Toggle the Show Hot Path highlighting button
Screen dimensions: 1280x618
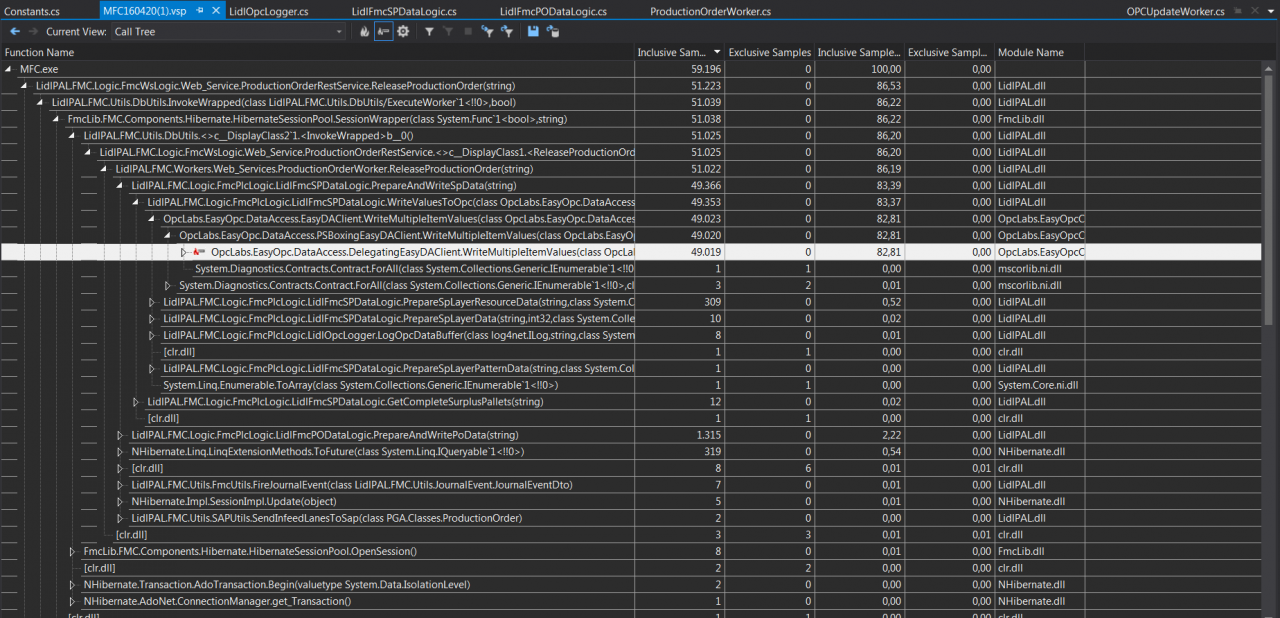(x=383, y=32)
